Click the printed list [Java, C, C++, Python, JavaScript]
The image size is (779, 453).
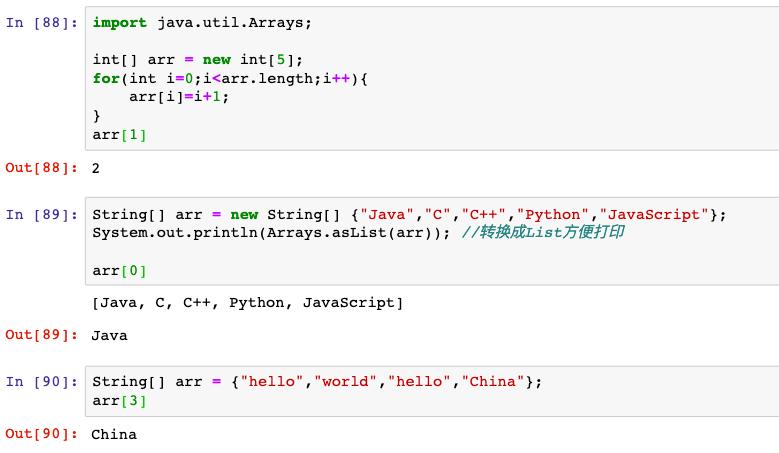(247, 303)
